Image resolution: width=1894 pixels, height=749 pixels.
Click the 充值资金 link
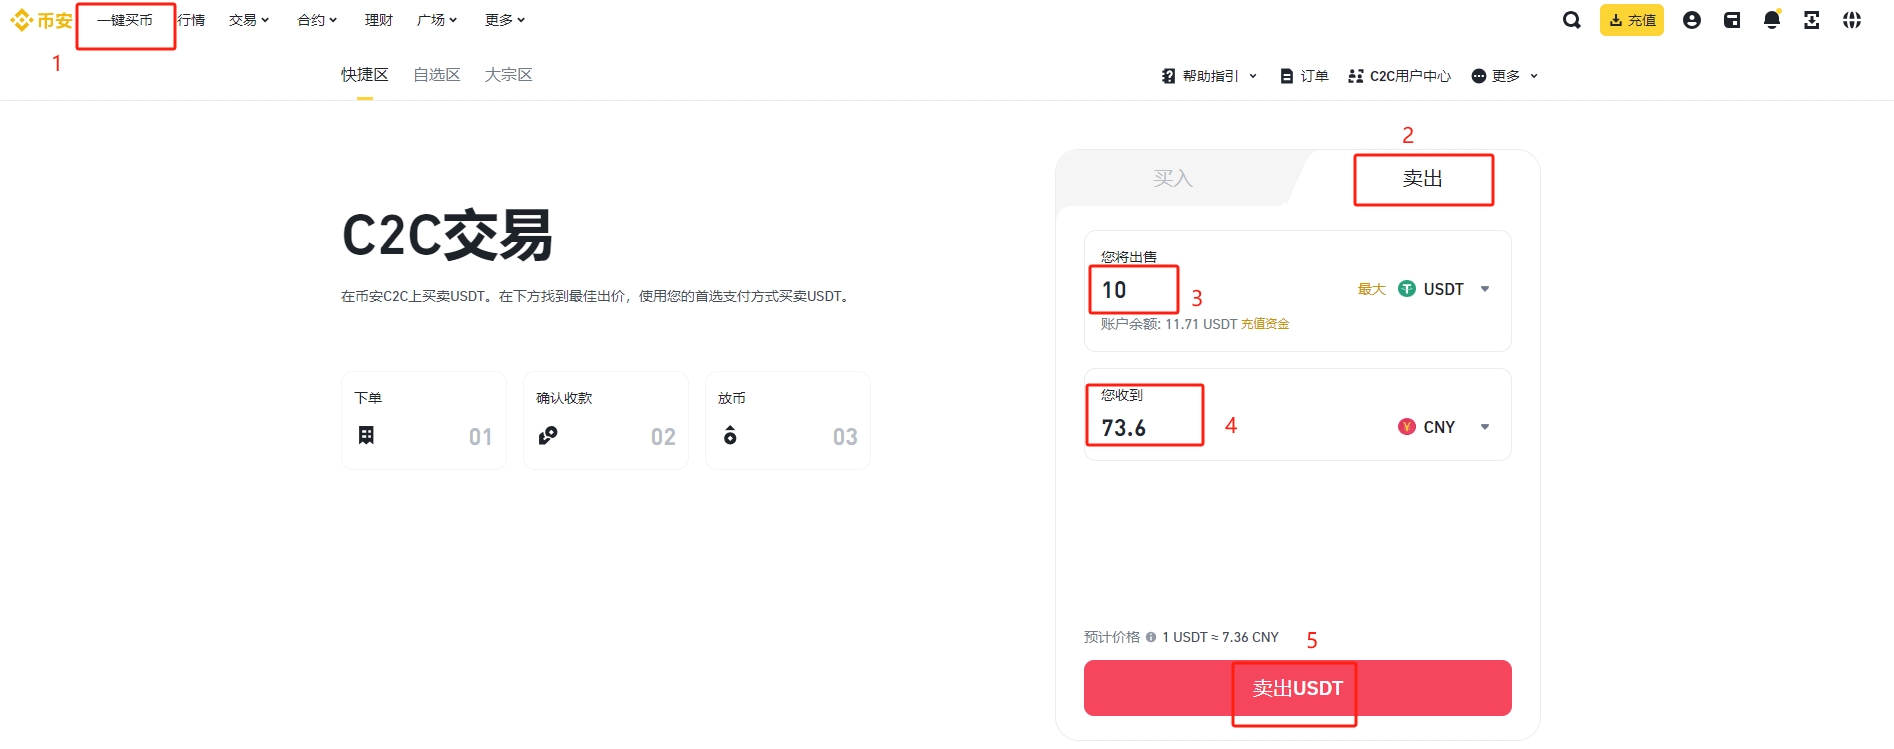pyautogui.click(x=1265, y=324)
